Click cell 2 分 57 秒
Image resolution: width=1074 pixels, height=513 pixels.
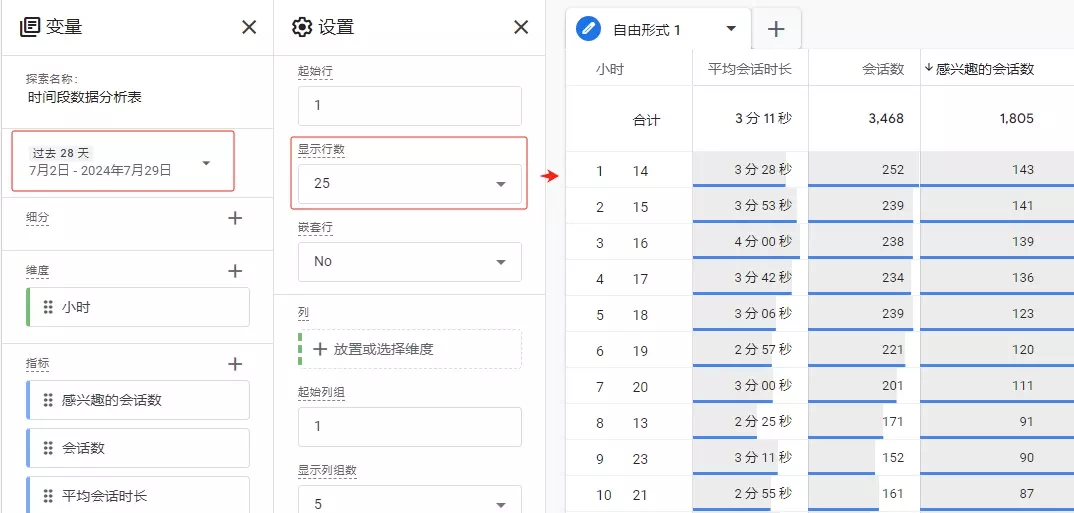pyautogui.click(x=763, y=349)
